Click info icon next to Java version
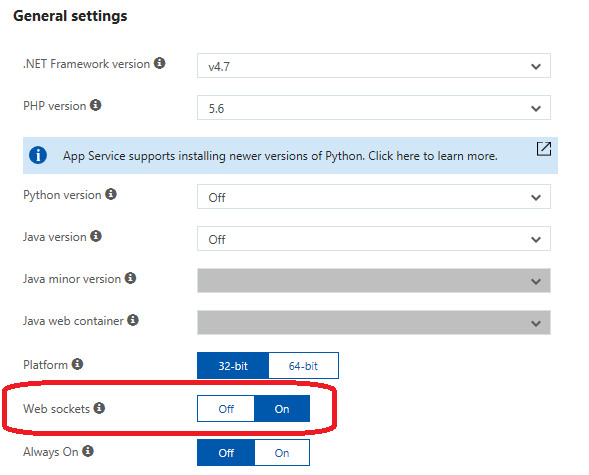Screen dimensions: 589x475 (96, 236)
